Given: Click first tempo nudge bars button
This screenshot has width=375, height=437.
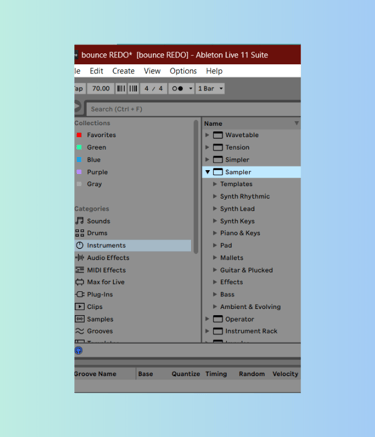Looking at the screenshot, I should tap(121, 88).
